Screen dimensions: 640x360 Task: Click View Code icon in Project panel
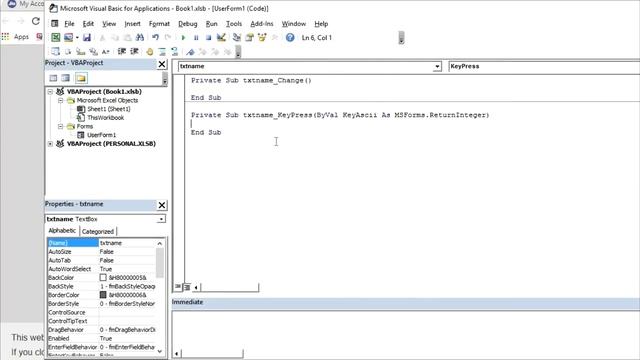pos(53,78)
